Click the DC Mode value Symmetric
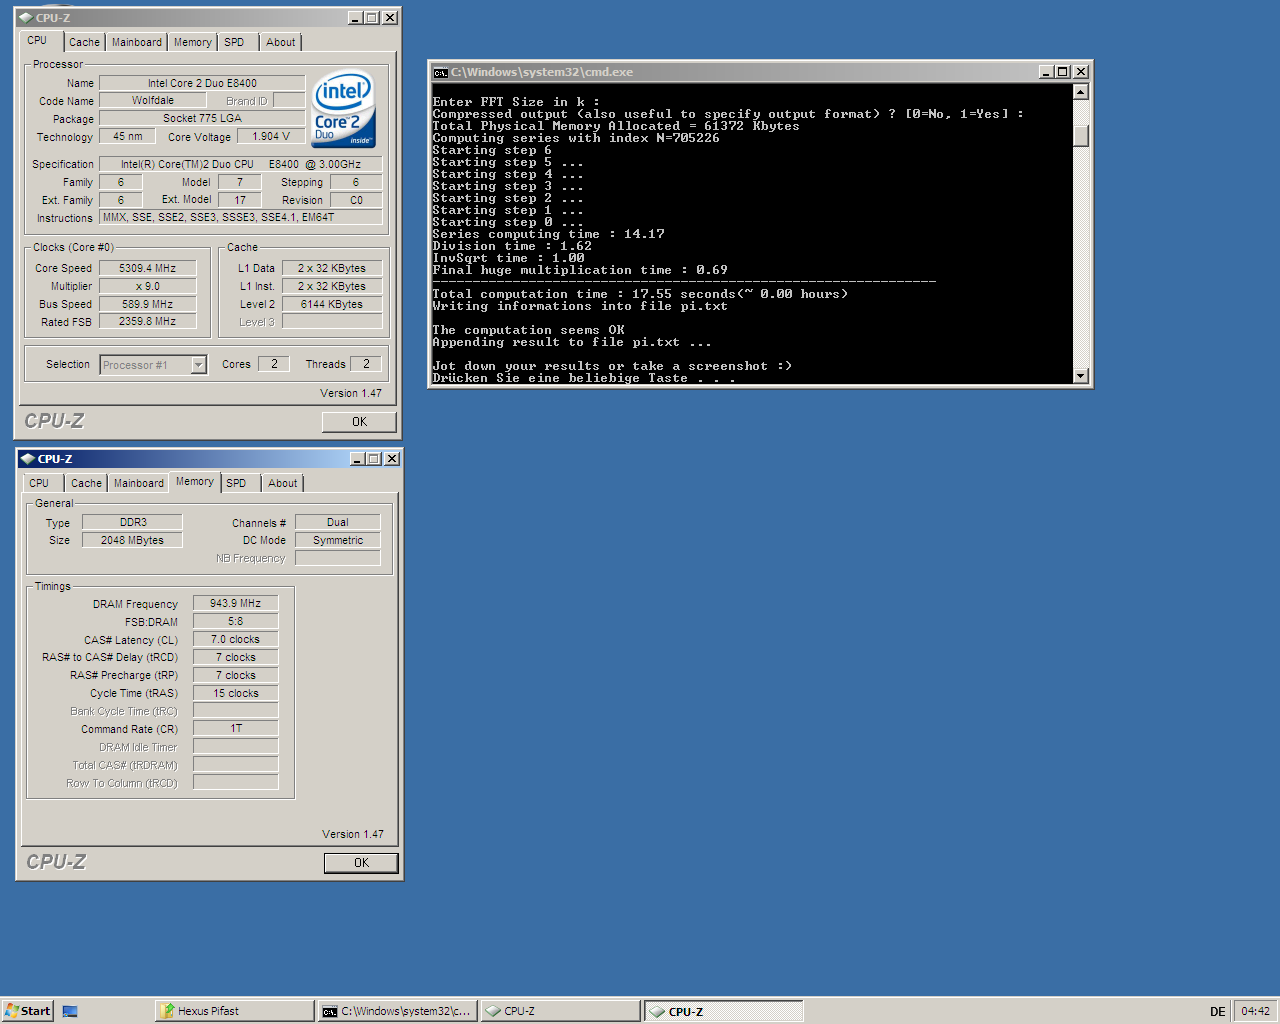Screen dimensions: 1280x1024 coord(338,540)
